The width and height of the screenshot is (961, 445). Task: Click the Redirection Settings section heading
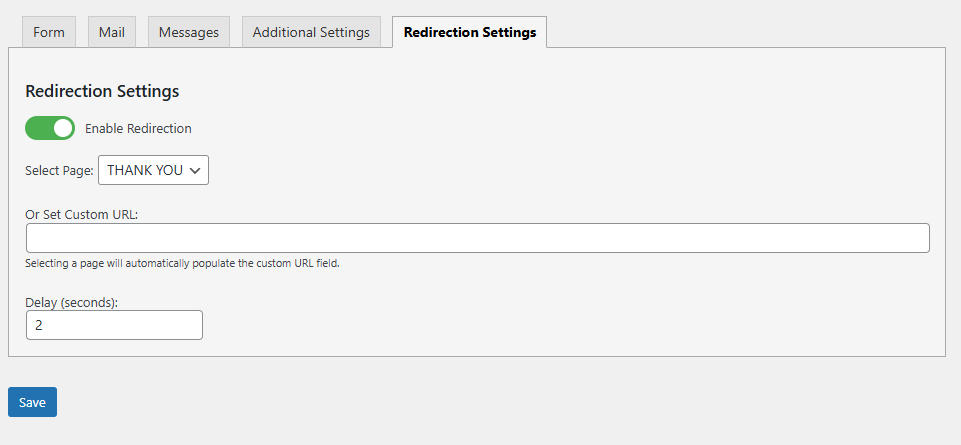(102, 91)
